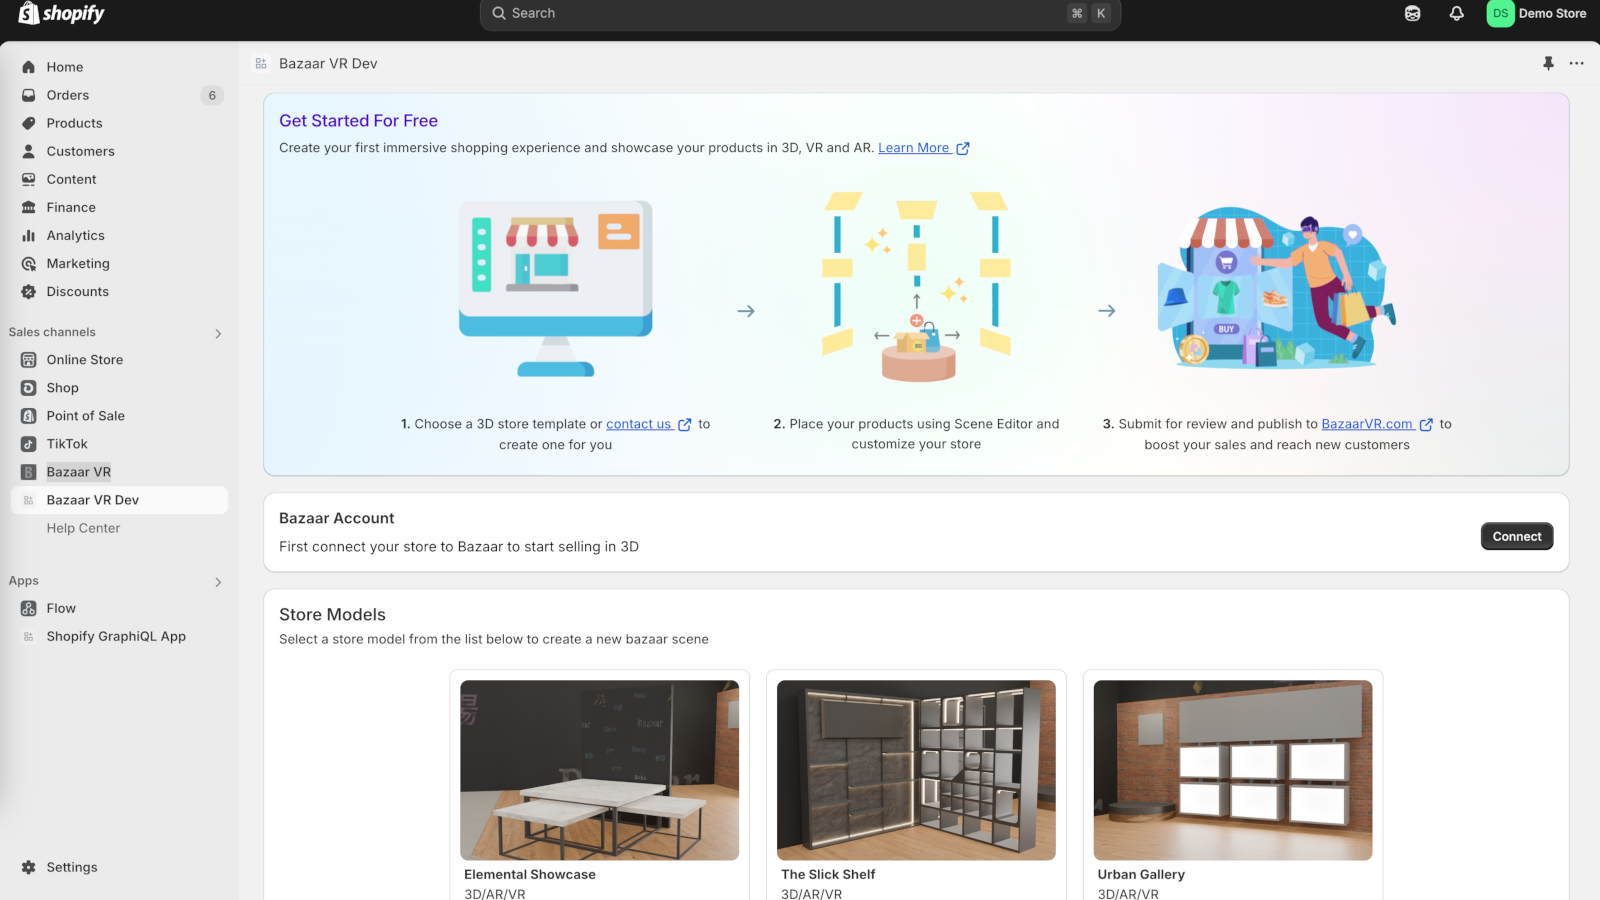
Task: Expand the Apps section chevron
Action: point(218,582)
